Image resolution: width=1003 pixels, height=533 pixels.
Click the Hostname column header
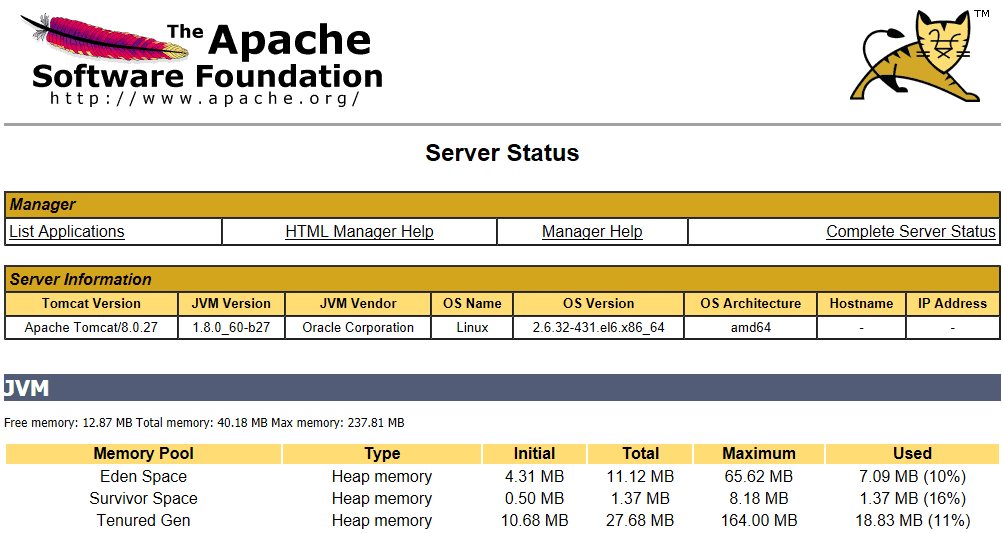pos(862,303)
